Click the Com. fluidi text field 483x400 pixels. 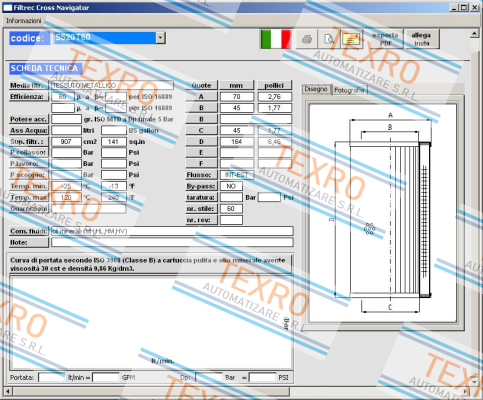click(x=172, y=231)
